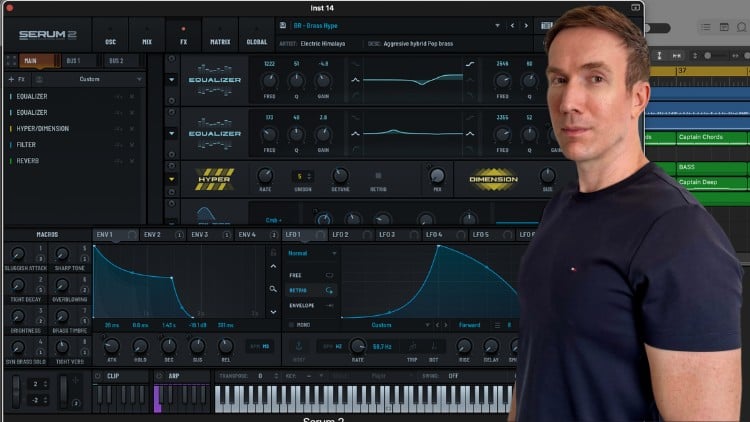Switch to the OSC page tab
750x422 pixels.
point(110,35)
